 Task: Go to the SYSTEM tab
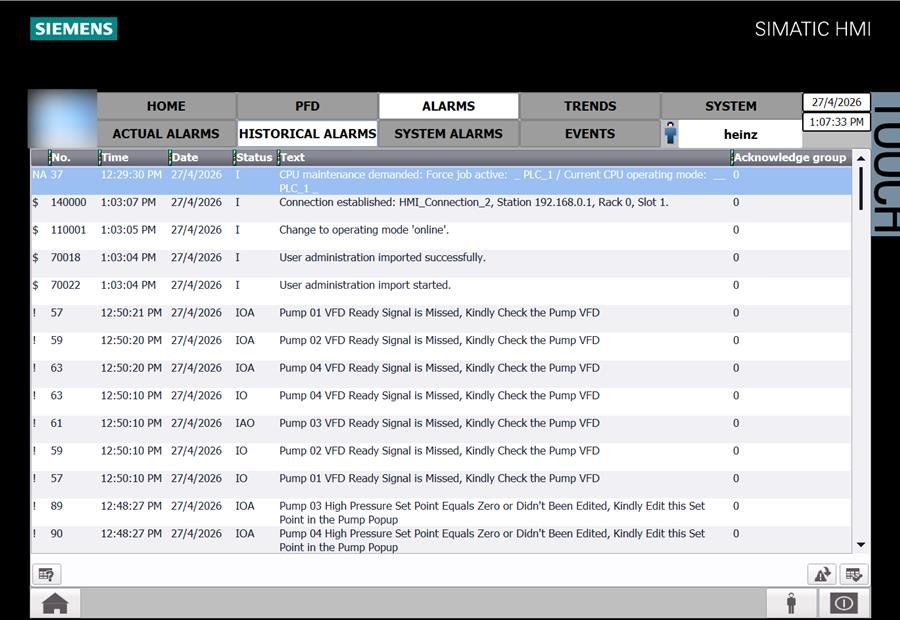tap(731, 106)
